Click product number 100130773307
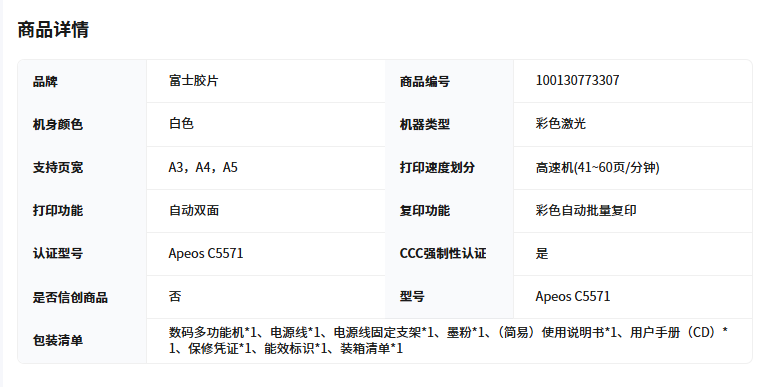The width and height of the screenshot is (767, 387). coord(577,80)
